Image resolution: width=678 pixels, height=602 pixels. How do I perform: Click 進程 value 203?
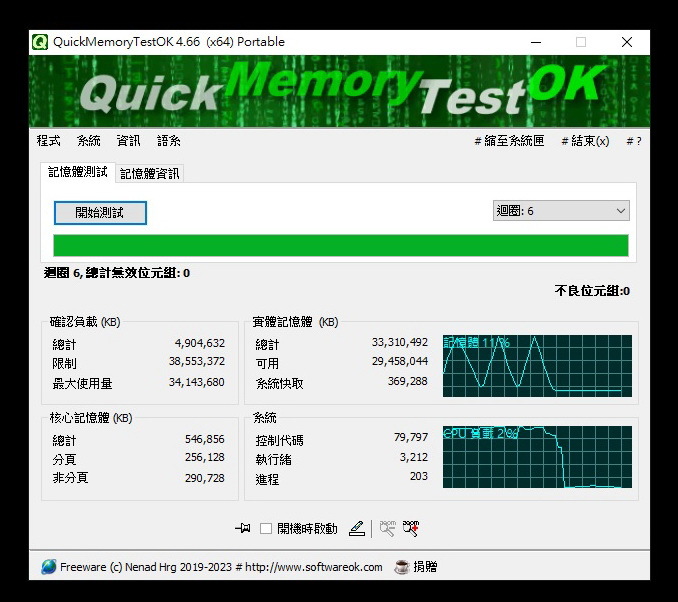pos(419,476)
